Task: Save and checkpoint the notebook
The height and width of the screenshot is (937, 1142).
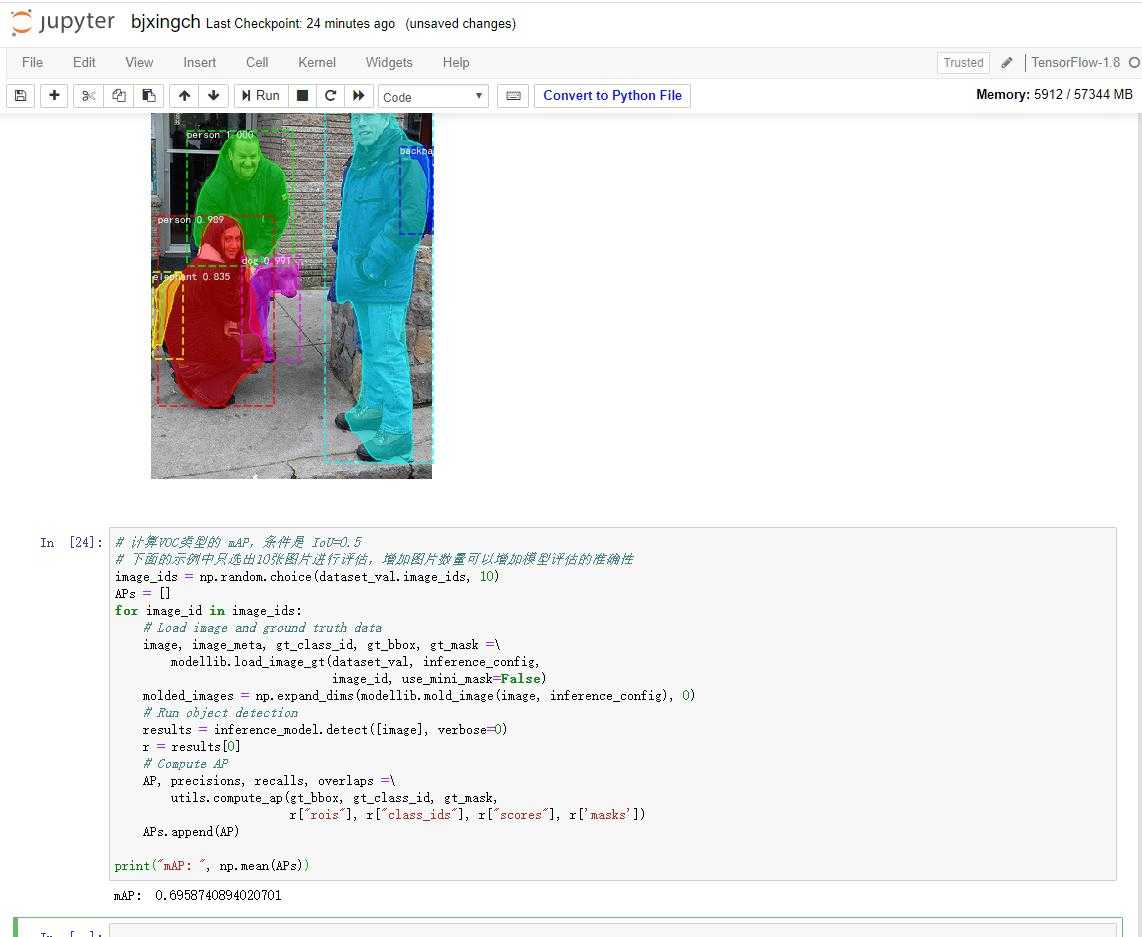Action: (20, 96)
